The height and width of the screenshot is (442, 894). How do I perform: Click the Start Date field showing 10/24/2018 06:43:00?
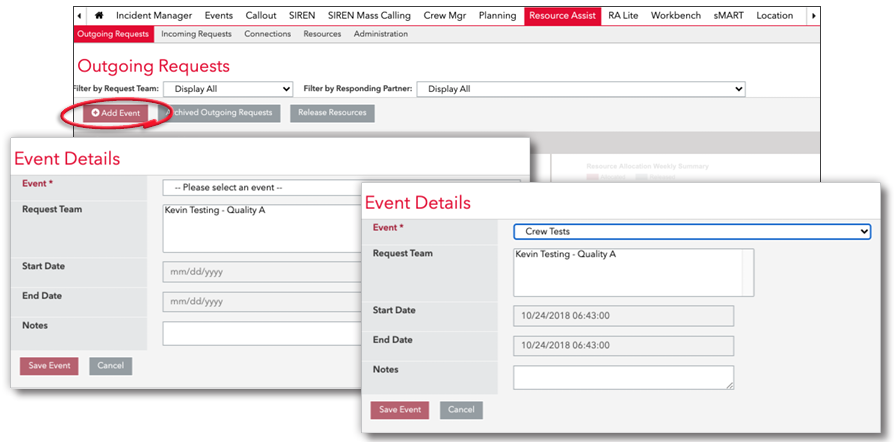[624, 316]
